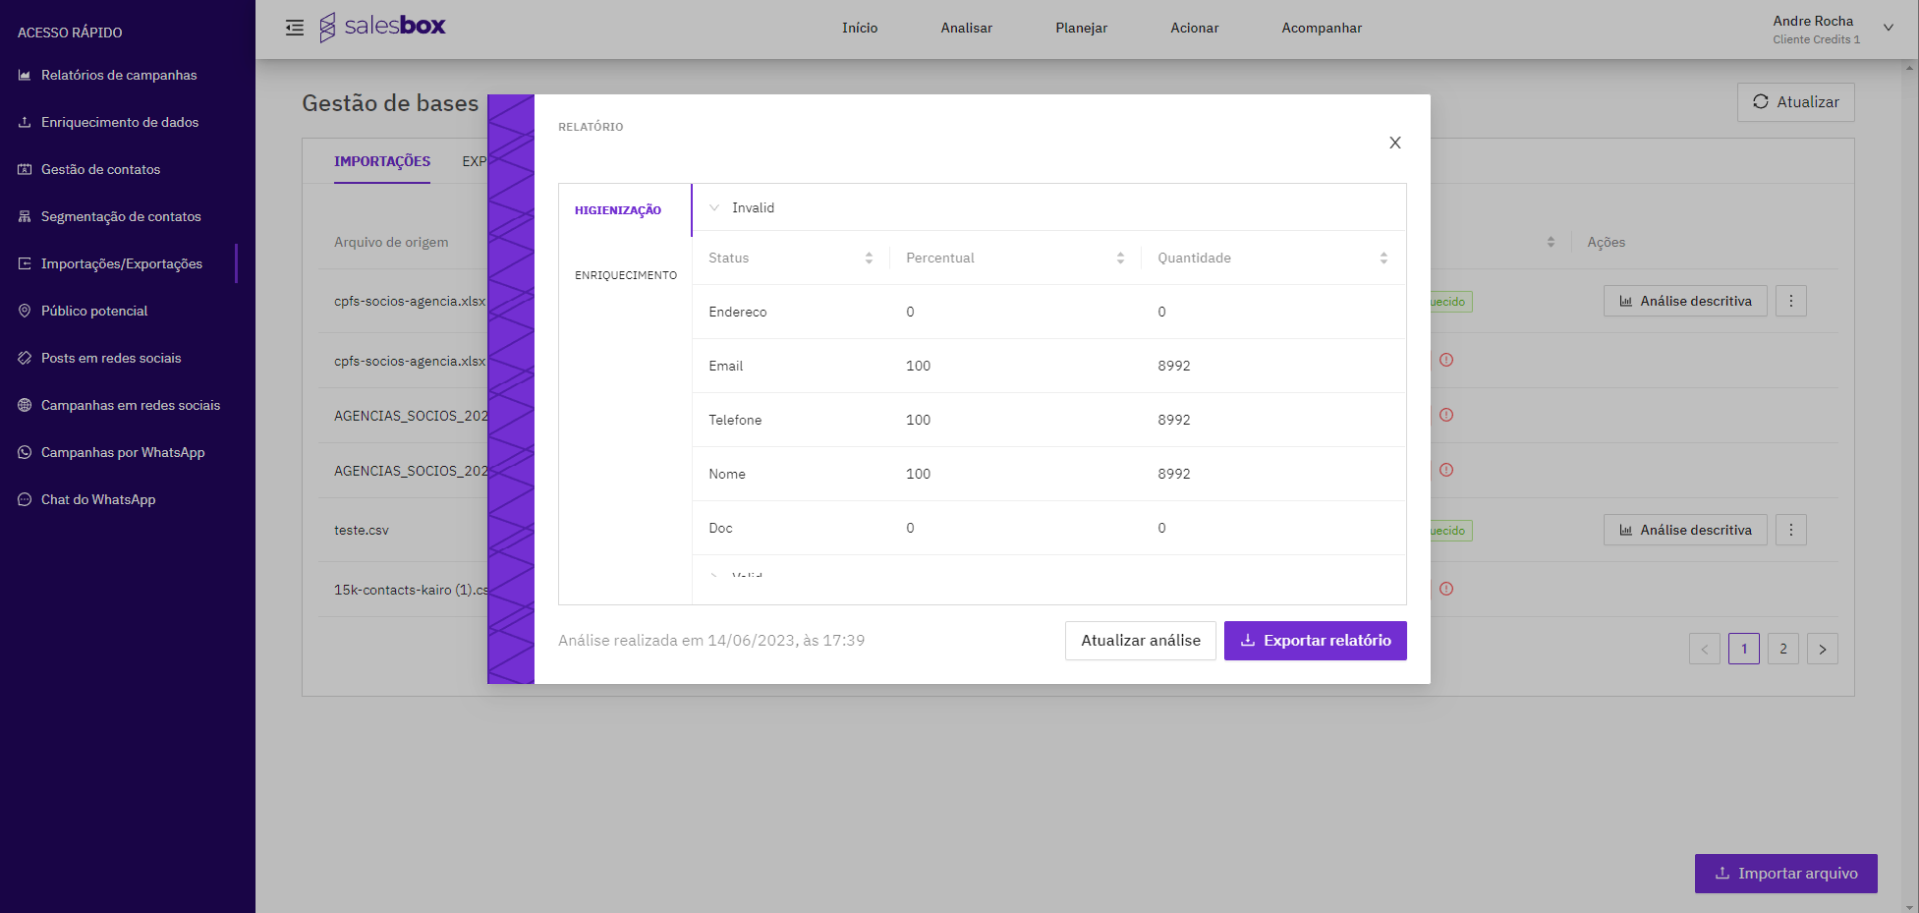Go to page 2 in pagination

coord(1782,649)
